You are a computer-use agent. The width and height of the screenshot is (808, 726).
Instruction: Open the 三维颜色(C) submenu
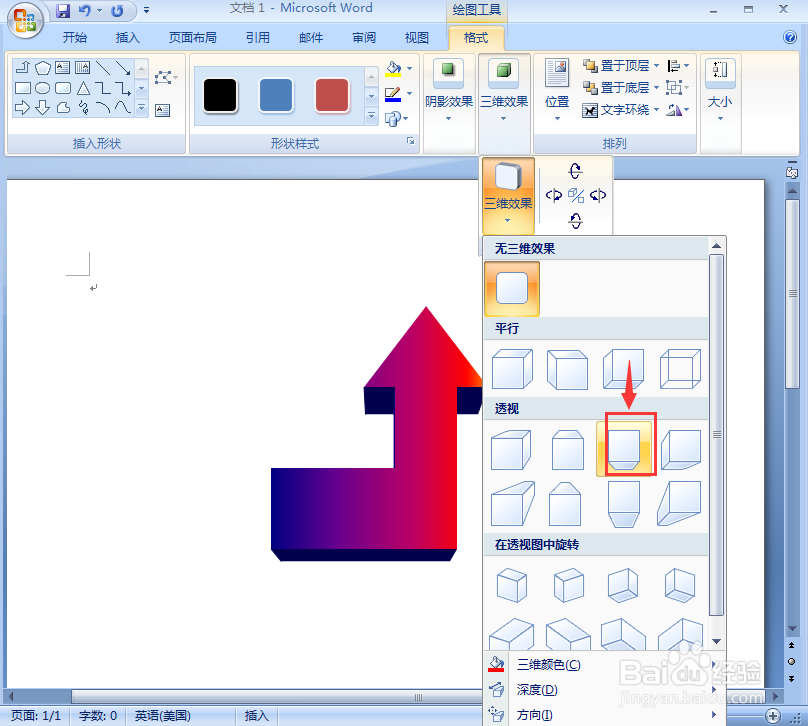coord(603,665)
